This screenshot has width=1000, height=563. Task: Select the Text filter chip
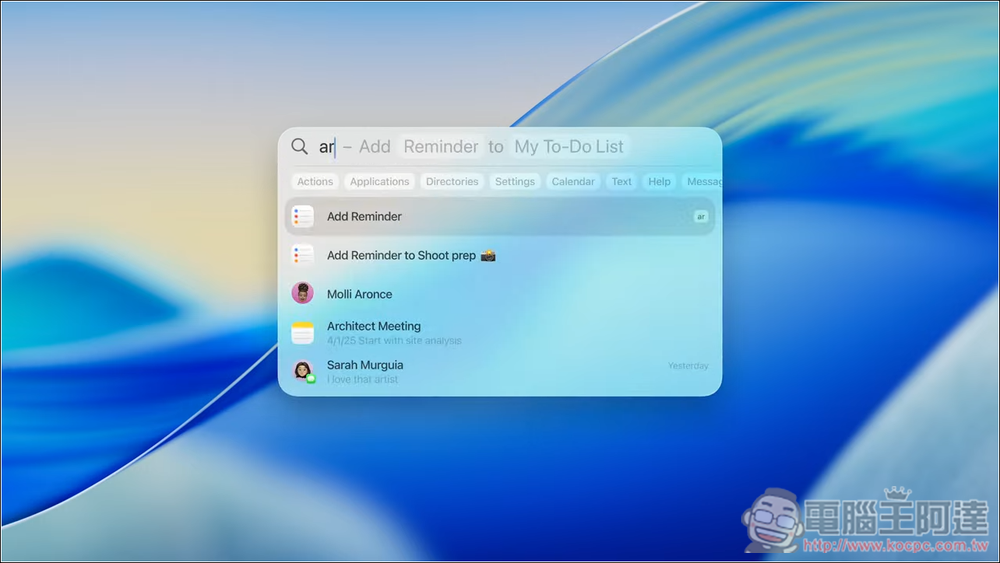click(621, 182)
